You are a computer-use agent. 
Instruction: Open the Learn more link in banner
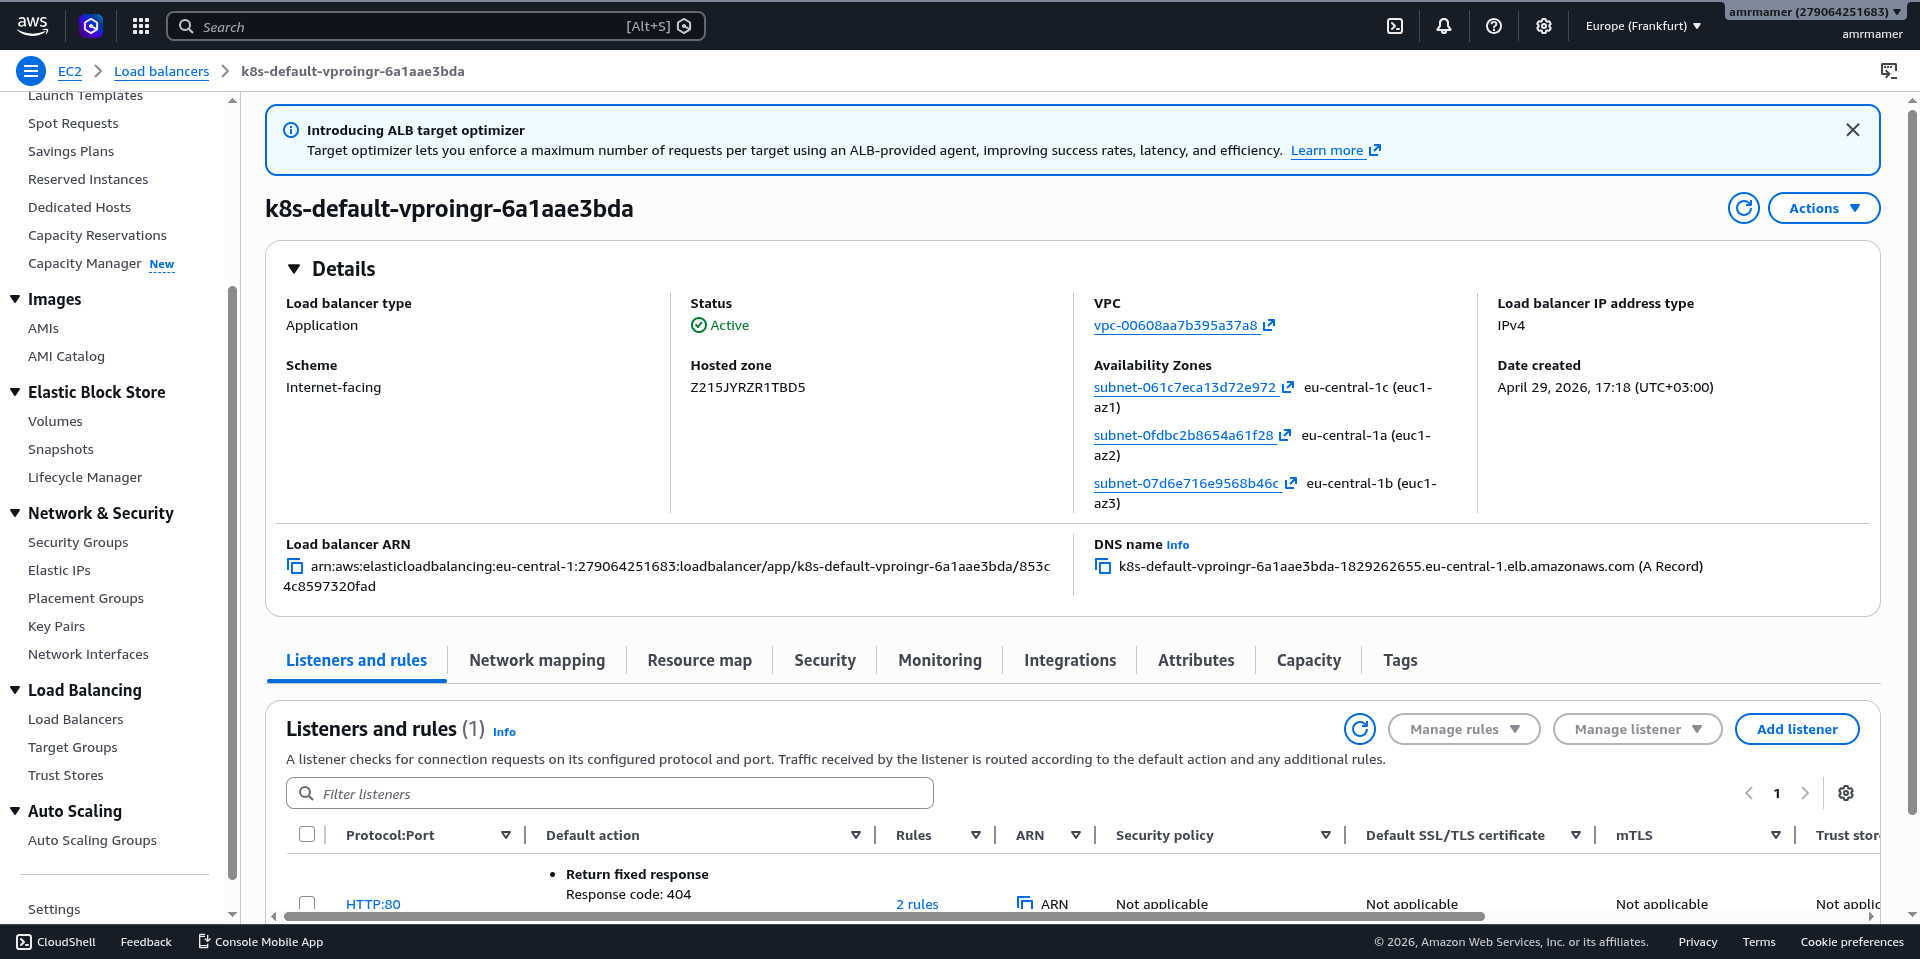[1336, 150]
